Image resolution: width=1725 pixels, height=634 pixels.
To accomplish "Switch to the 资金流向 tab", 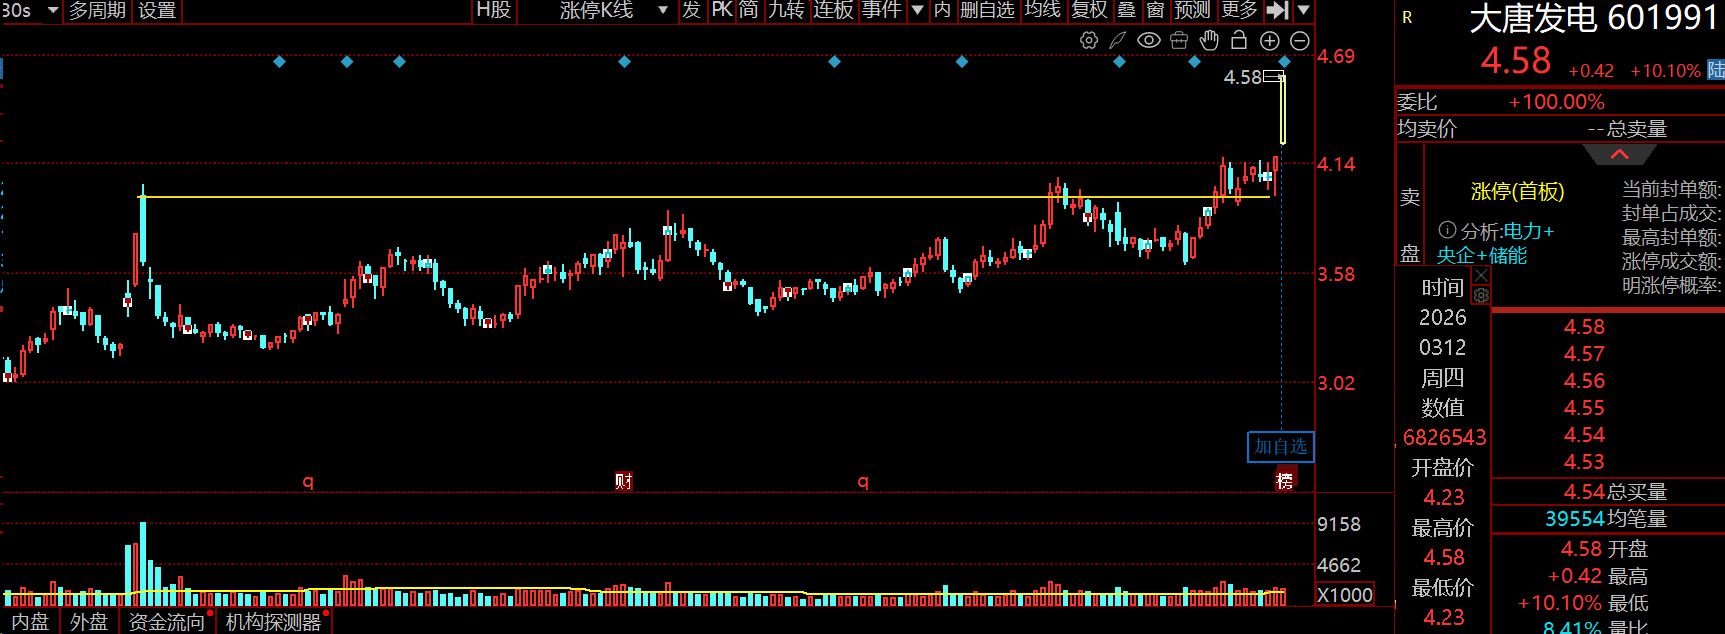I will point(166,622).
